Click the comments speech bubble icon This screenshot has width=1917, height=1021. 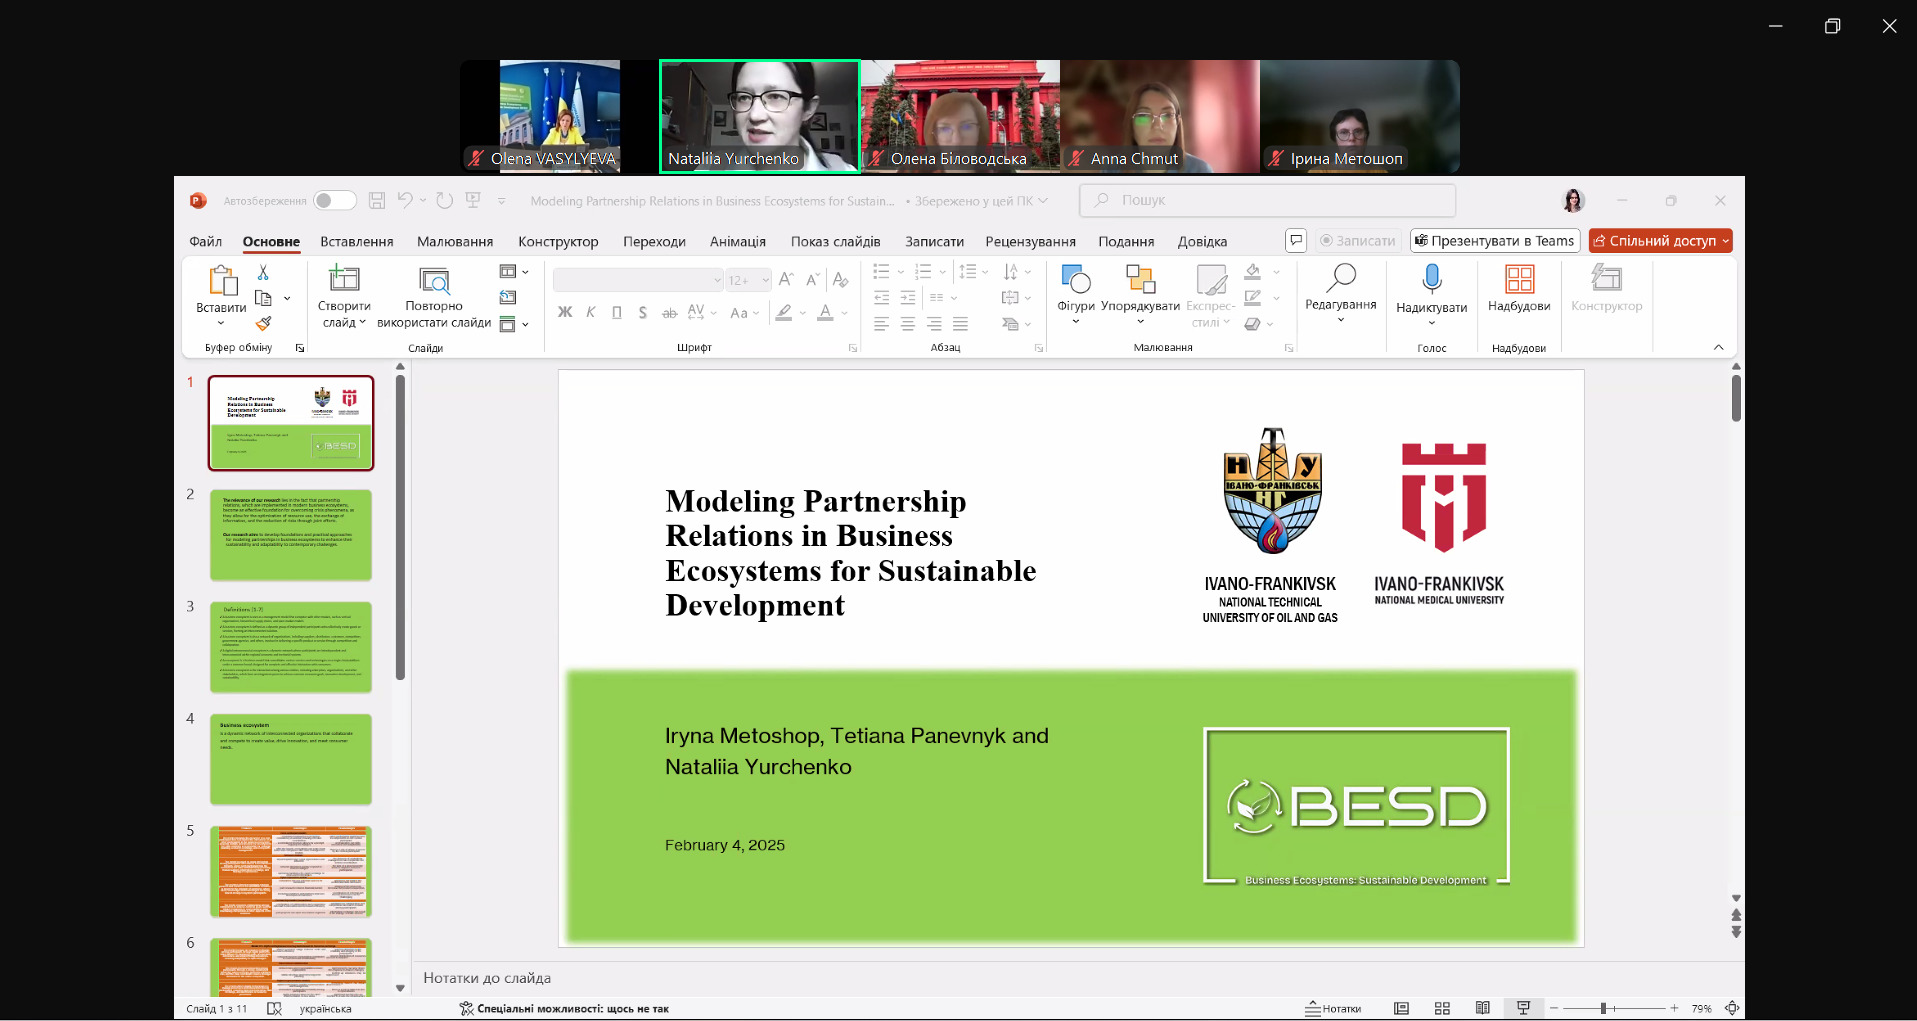(x=1295, y=241)
